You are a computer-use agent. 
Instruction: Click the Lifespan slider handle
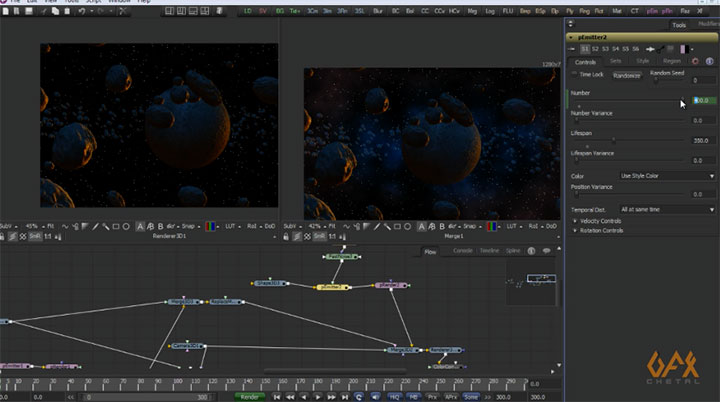coord(613,140)
